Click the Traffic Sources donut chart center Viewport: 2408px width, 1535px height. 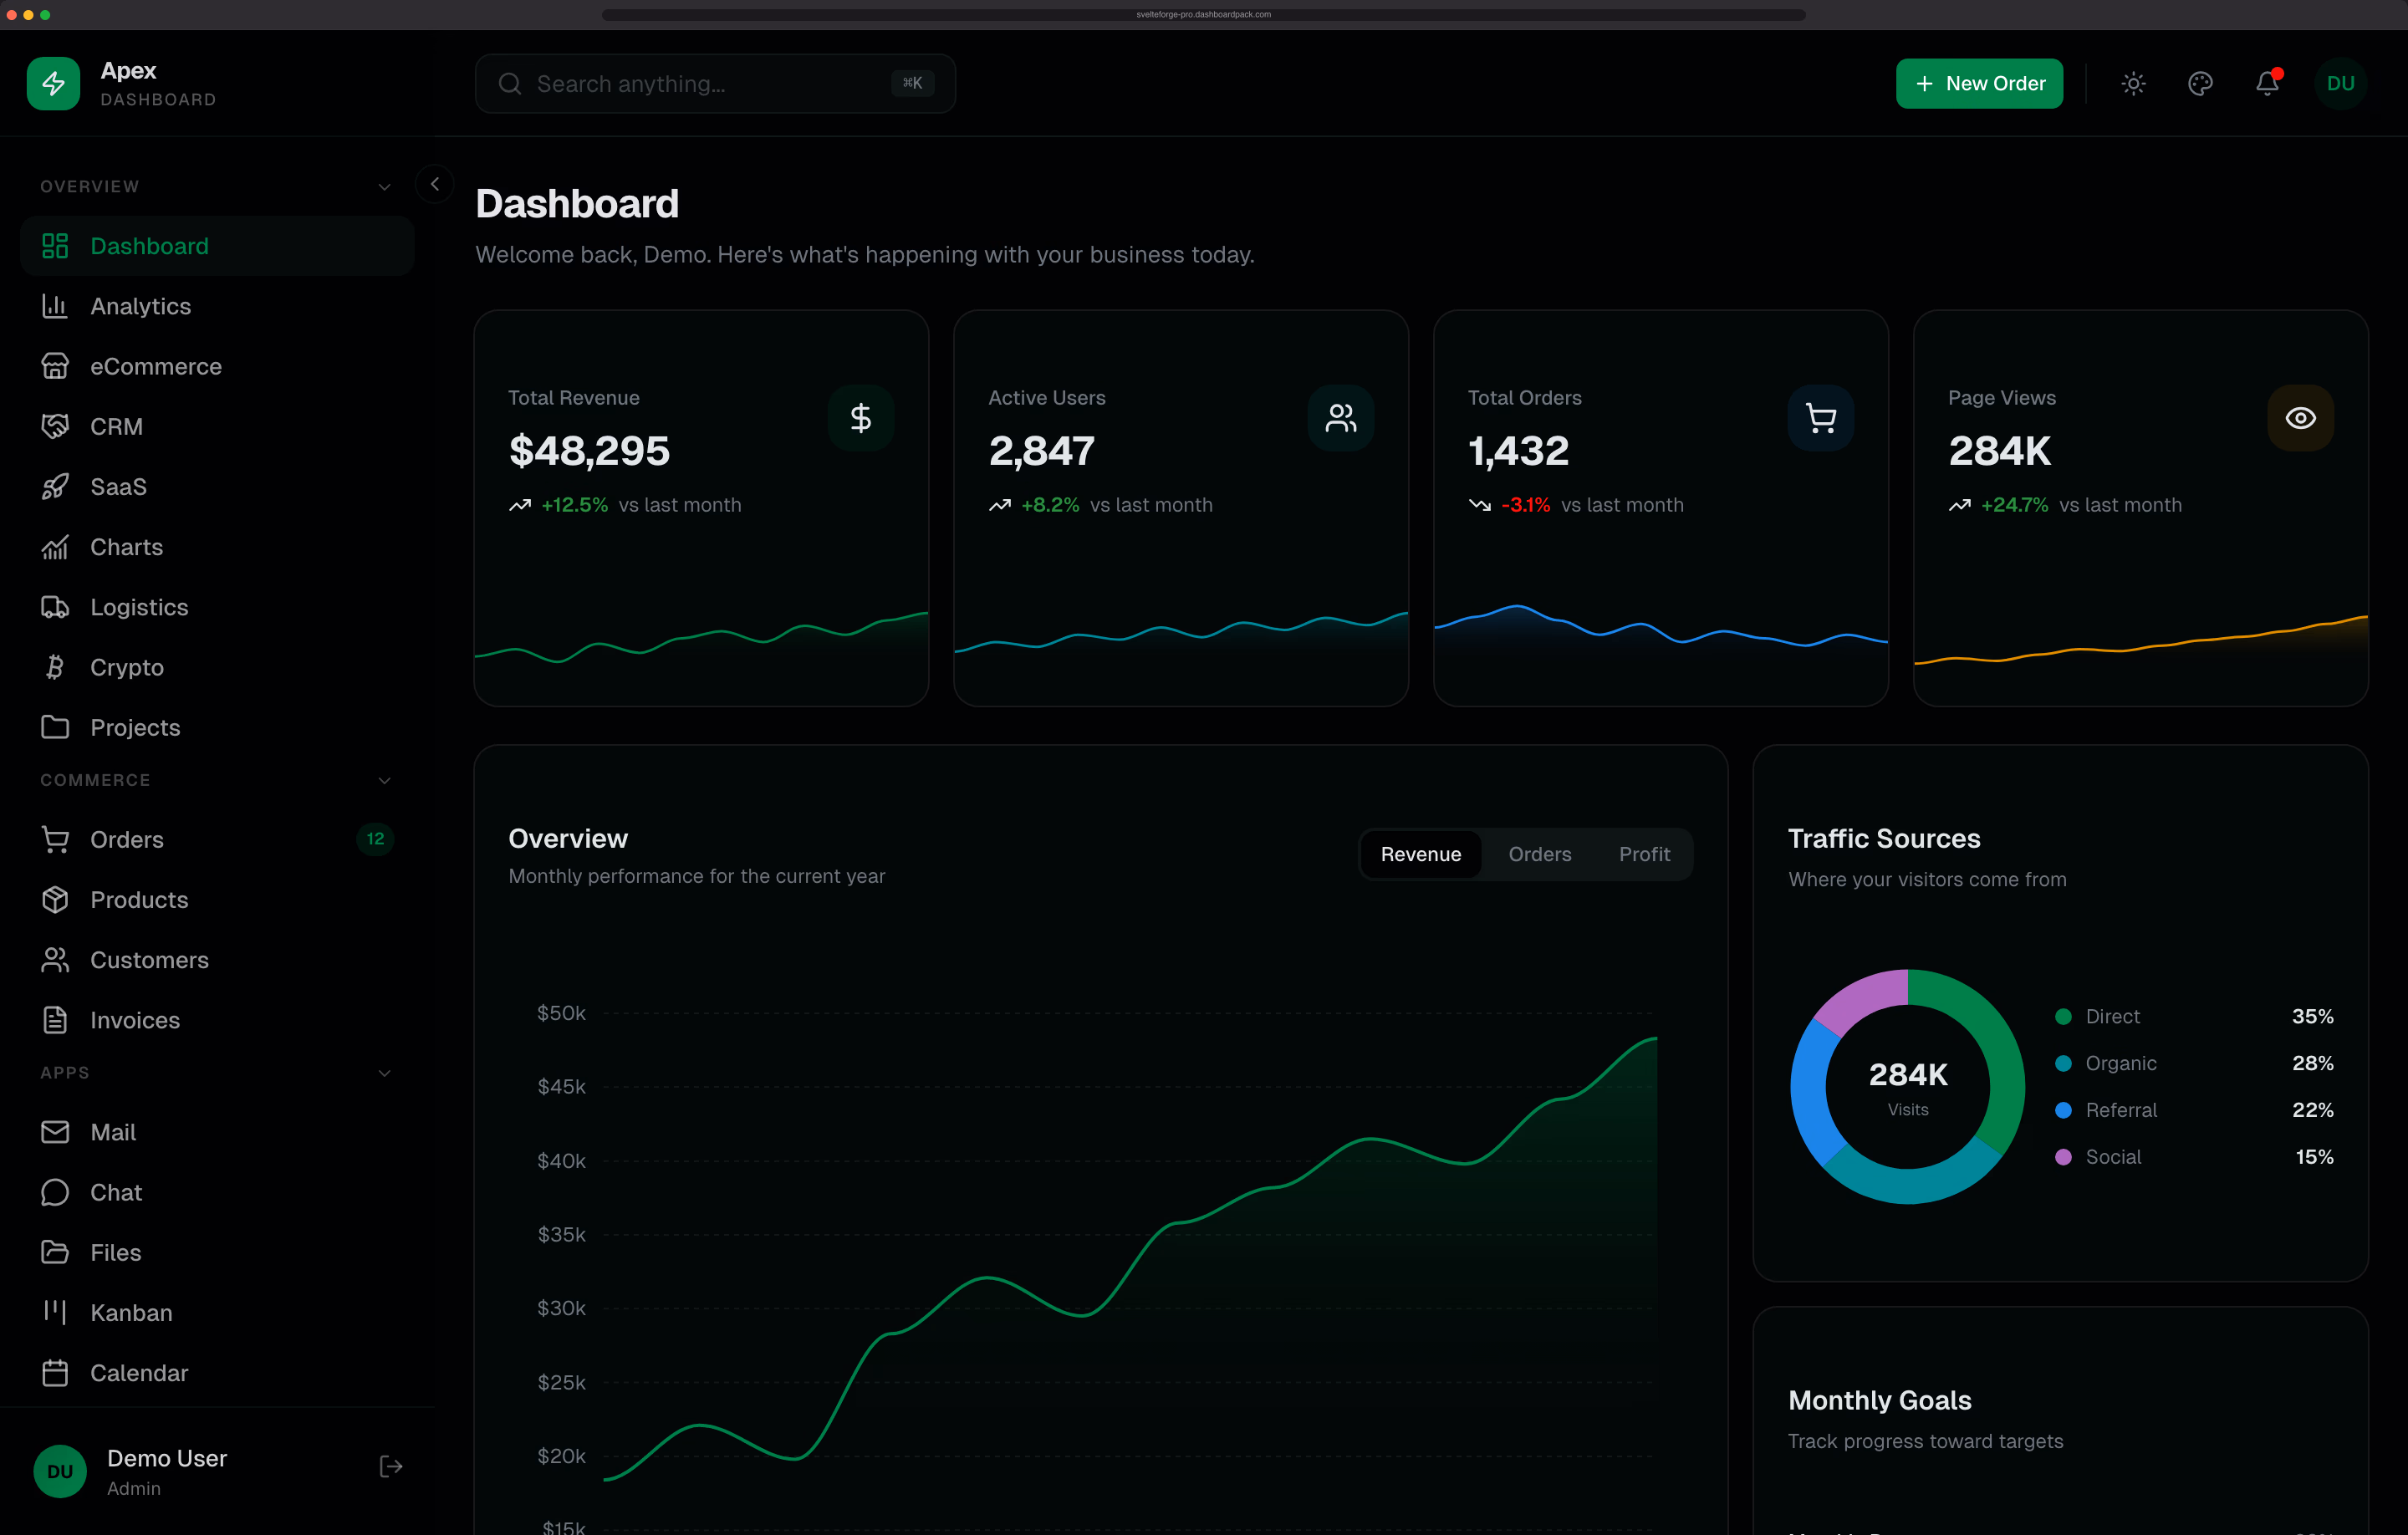pos(1907,1086)
